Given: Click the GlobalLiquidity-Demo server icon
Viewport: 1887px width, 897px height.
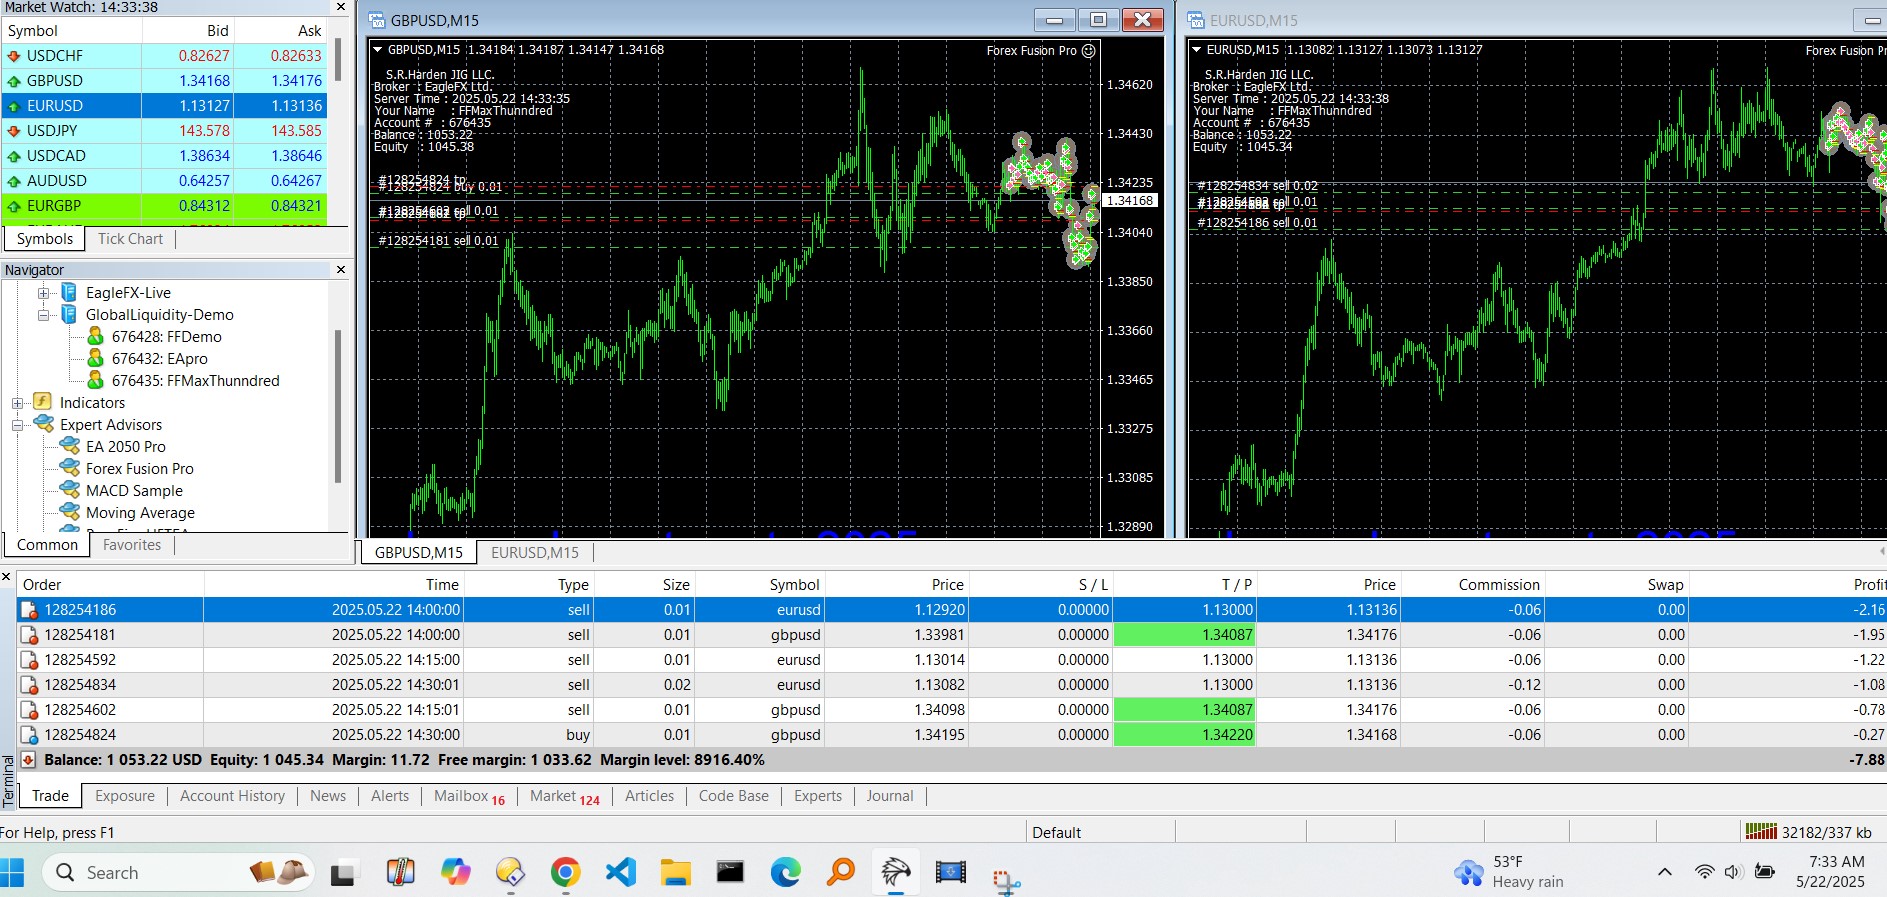Looking at the screenshot, I should tap(69, 314).
